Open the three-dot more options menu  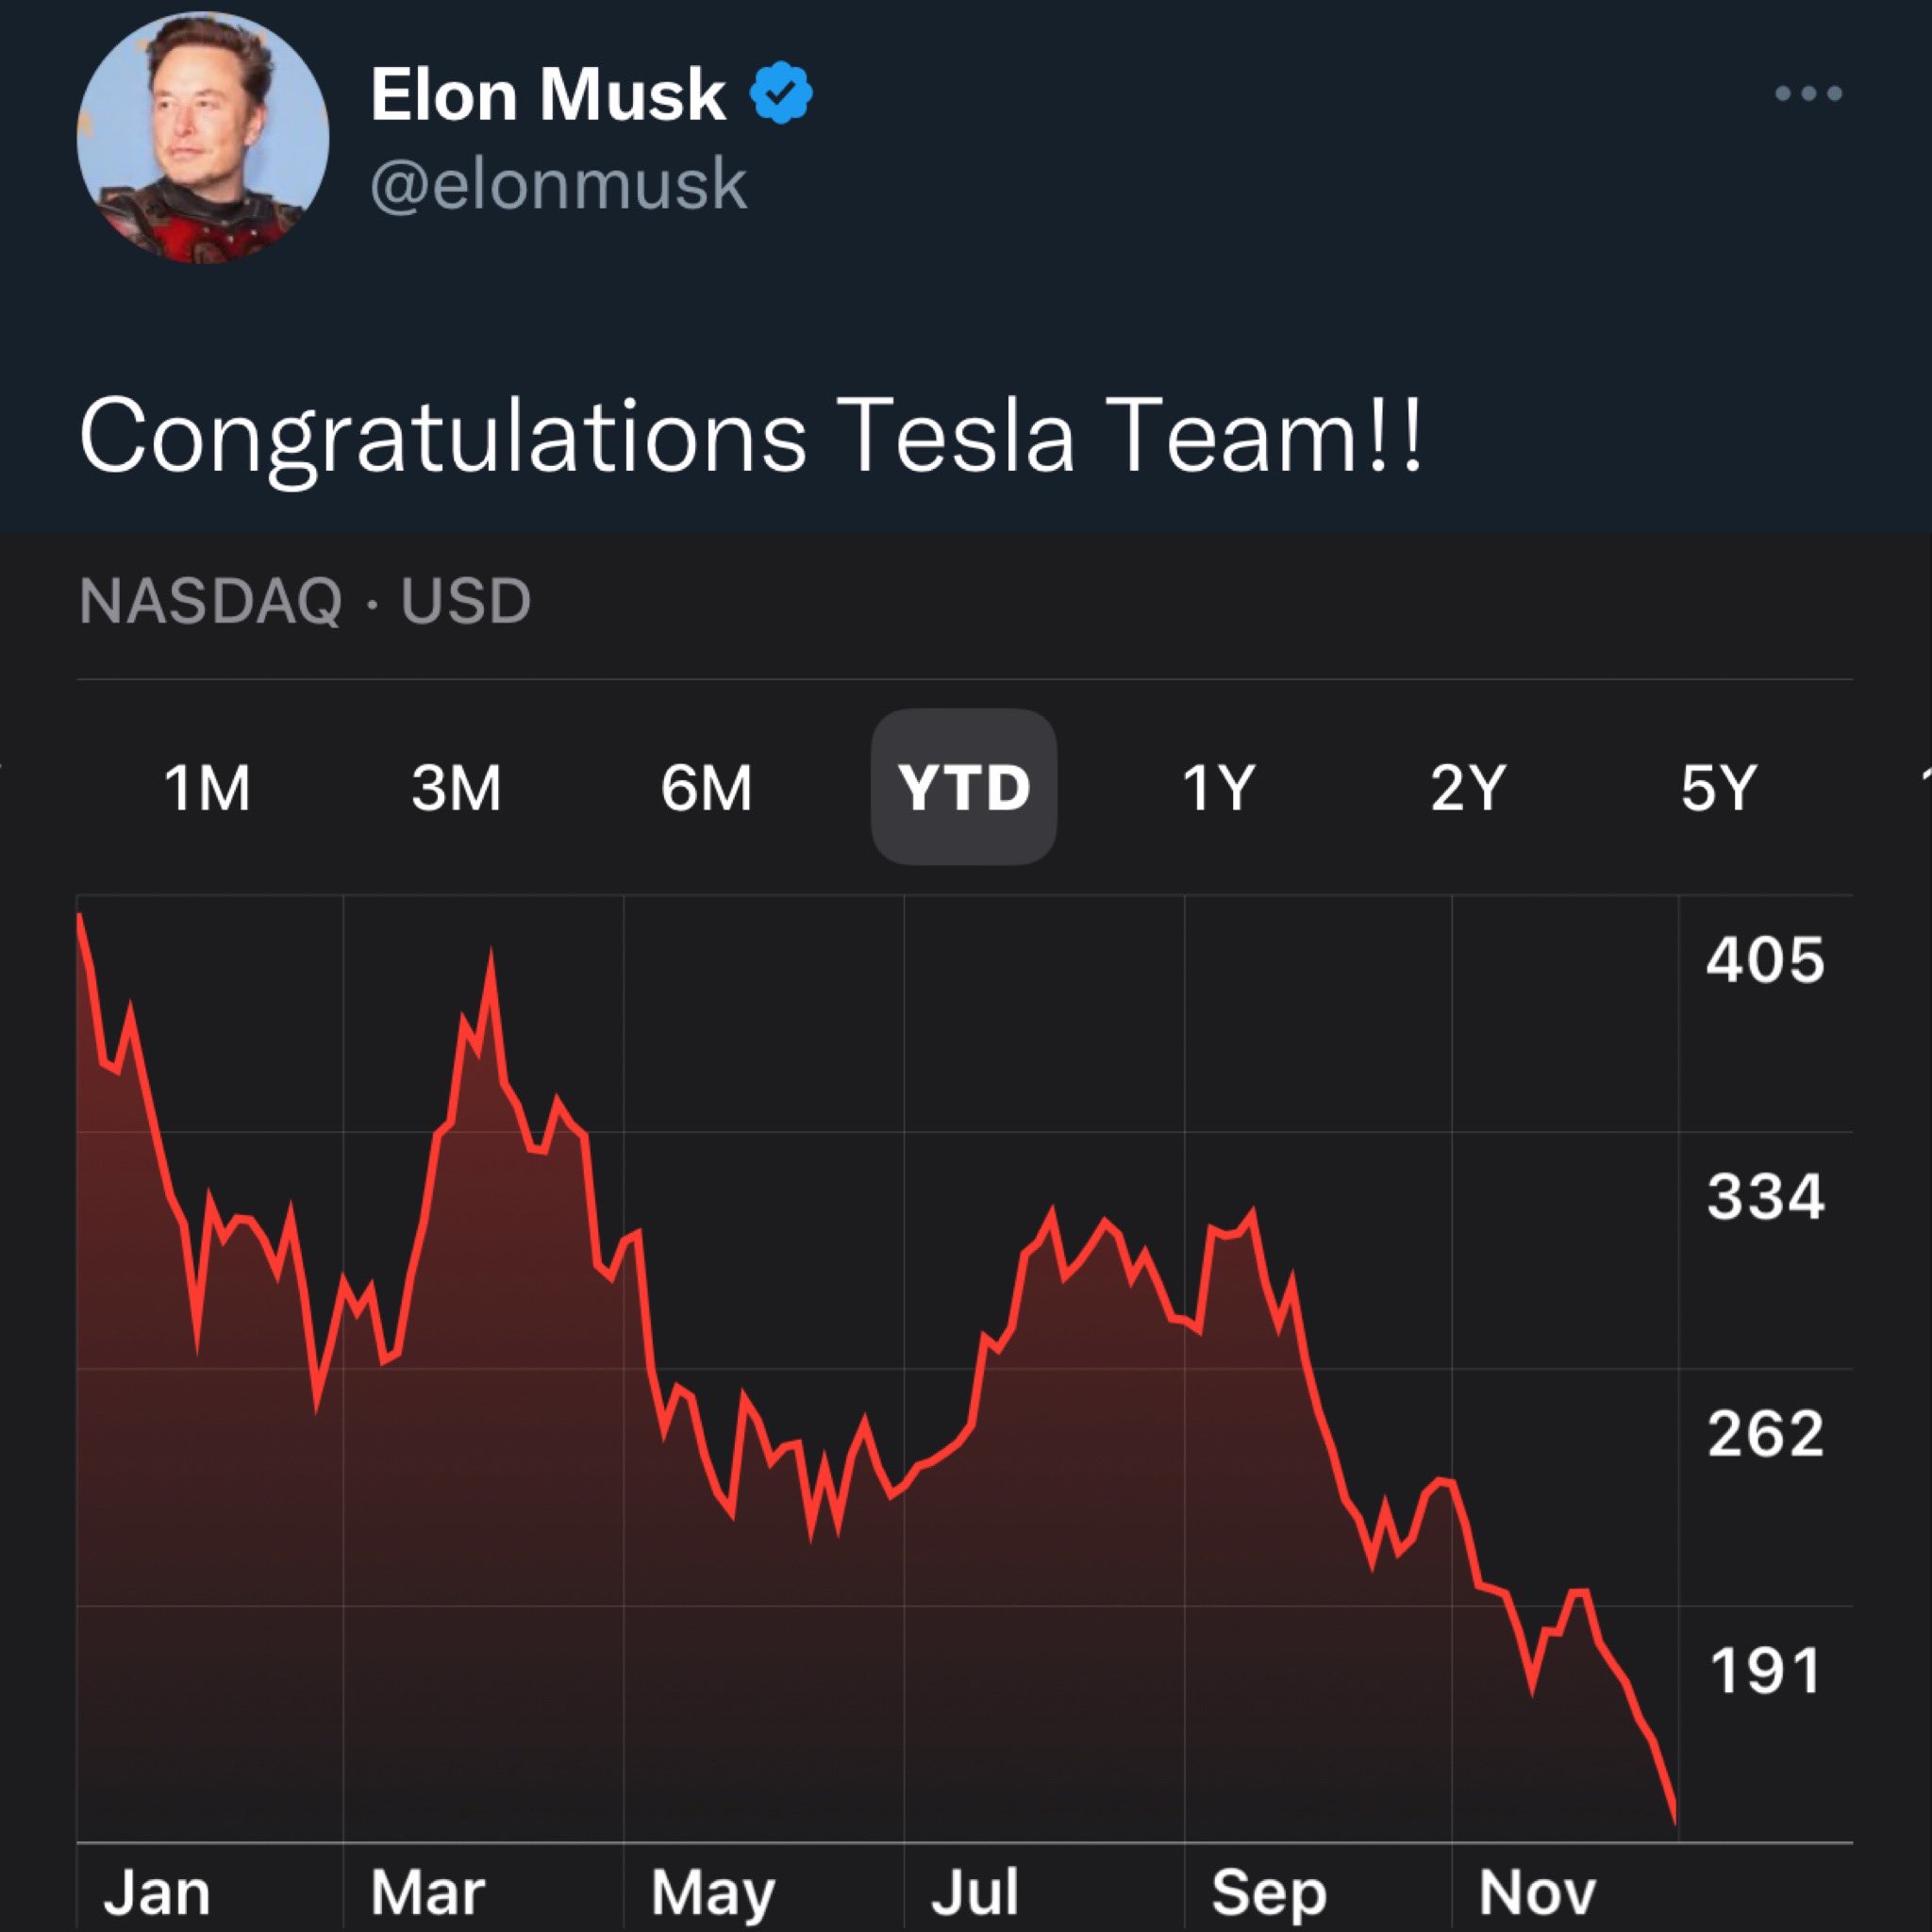pos(1808,94)
